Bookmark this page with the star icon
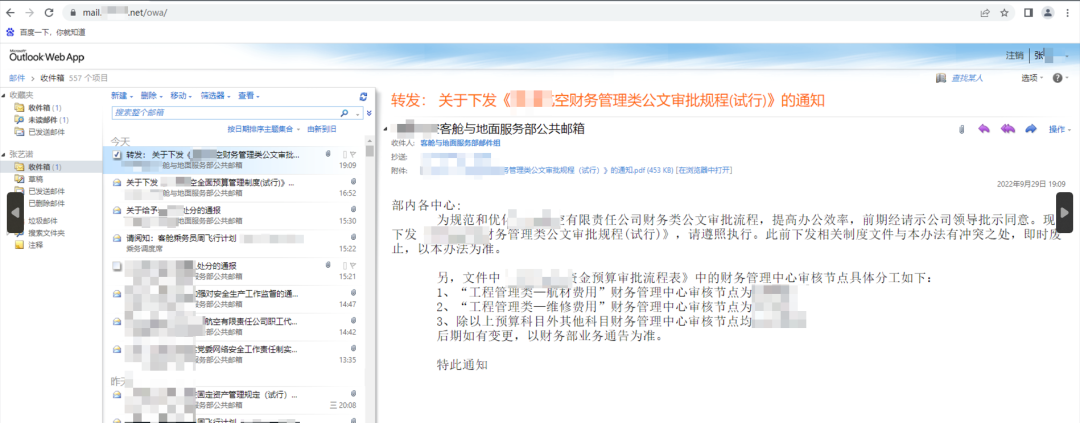This screenshot has height=423, width=1080. point(1005,12)
